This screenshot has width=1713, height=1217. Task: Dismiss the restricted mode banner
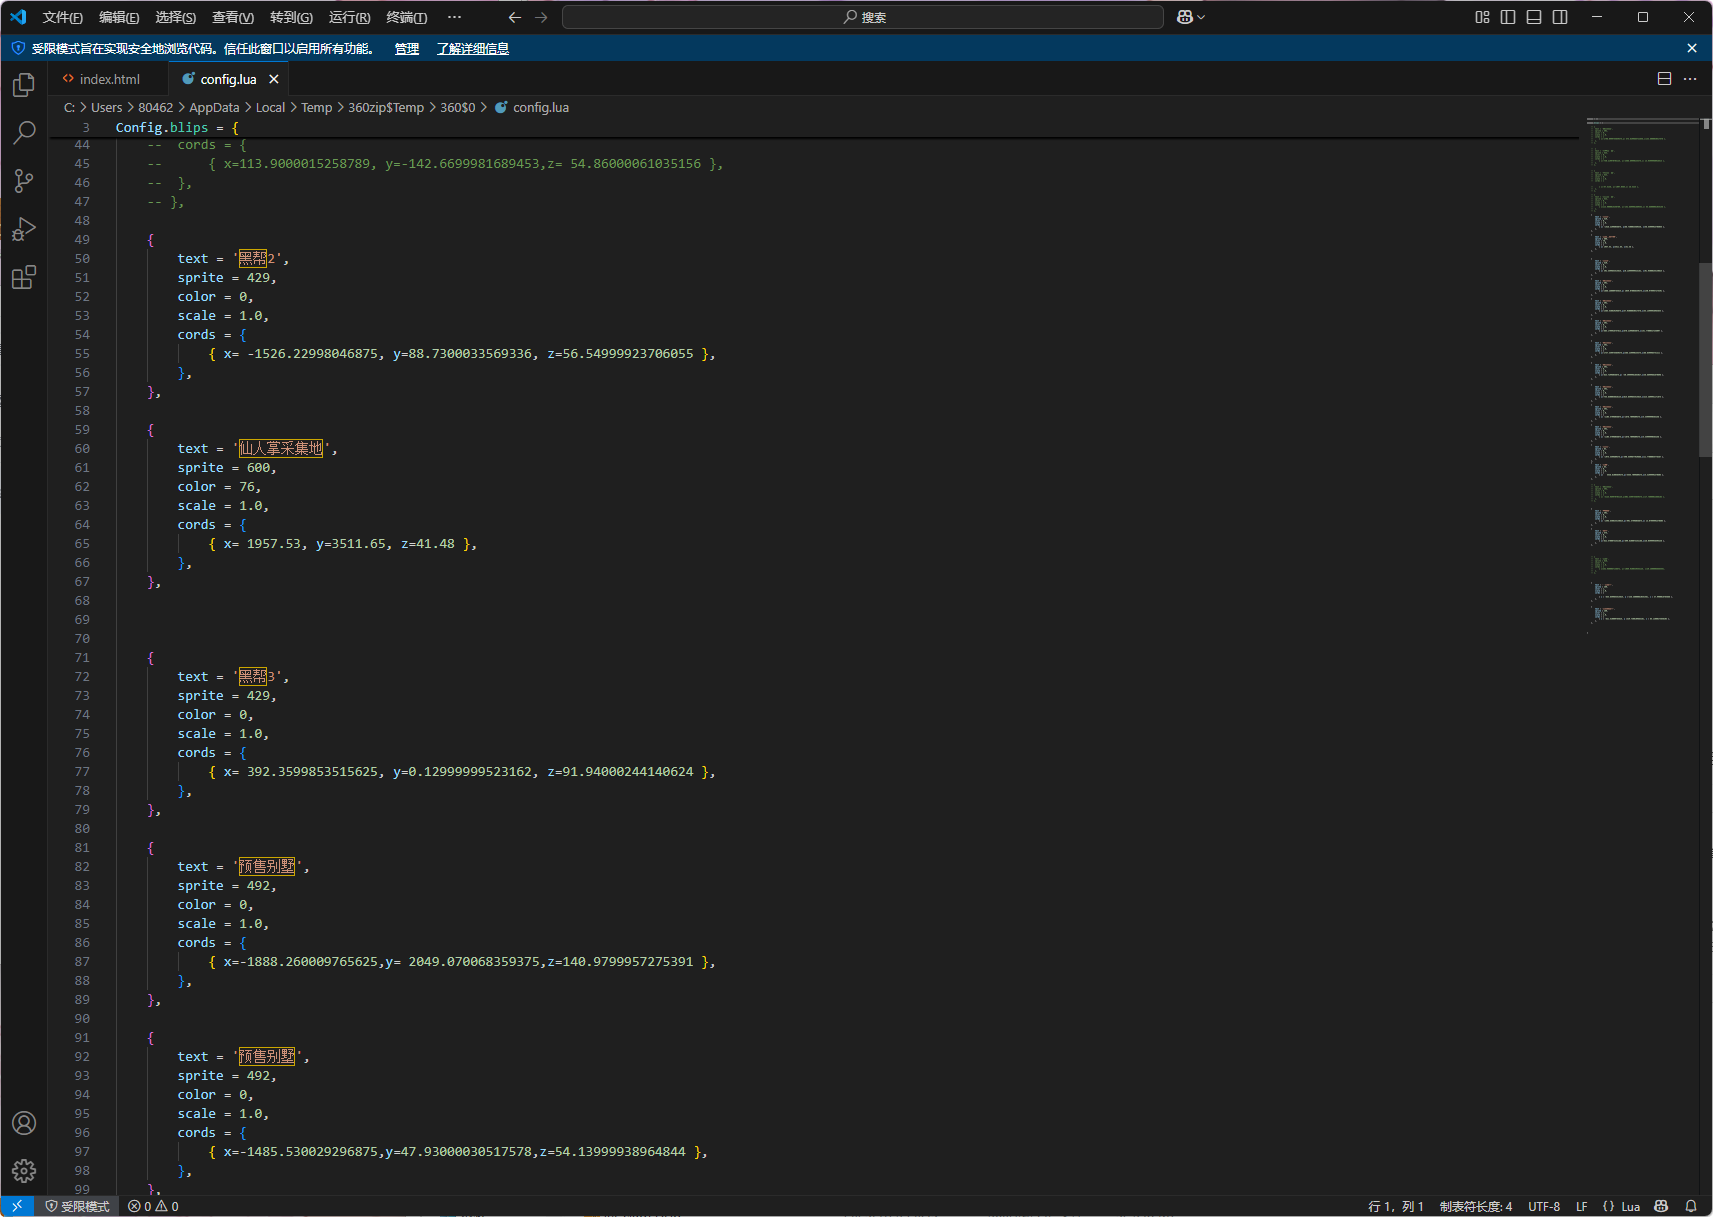coord(1692,48)
